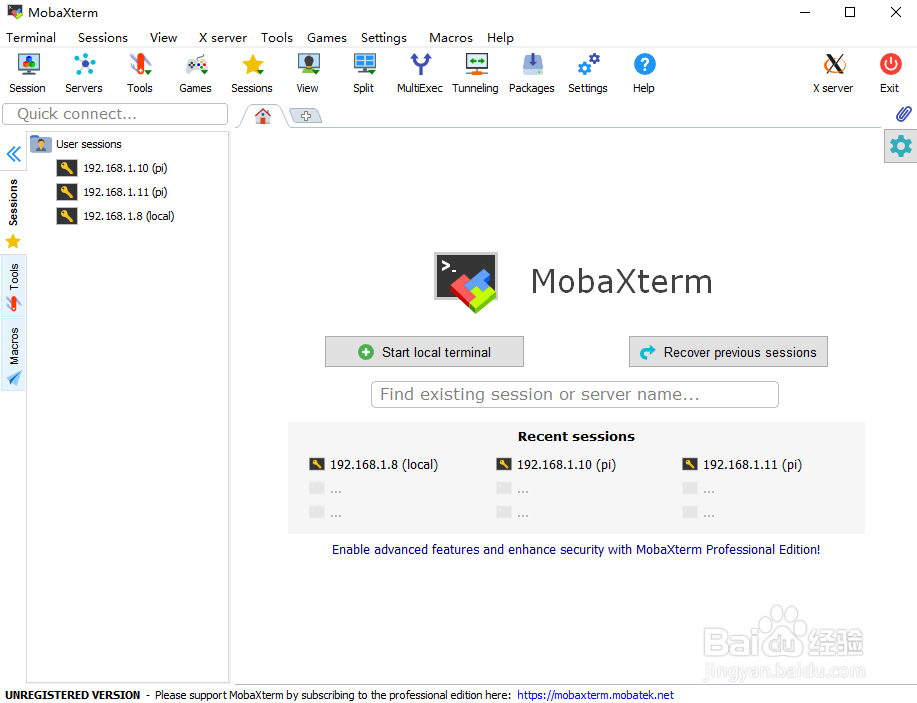
Task: Click the paper plane Macros icon
Action: coord(14,378)
